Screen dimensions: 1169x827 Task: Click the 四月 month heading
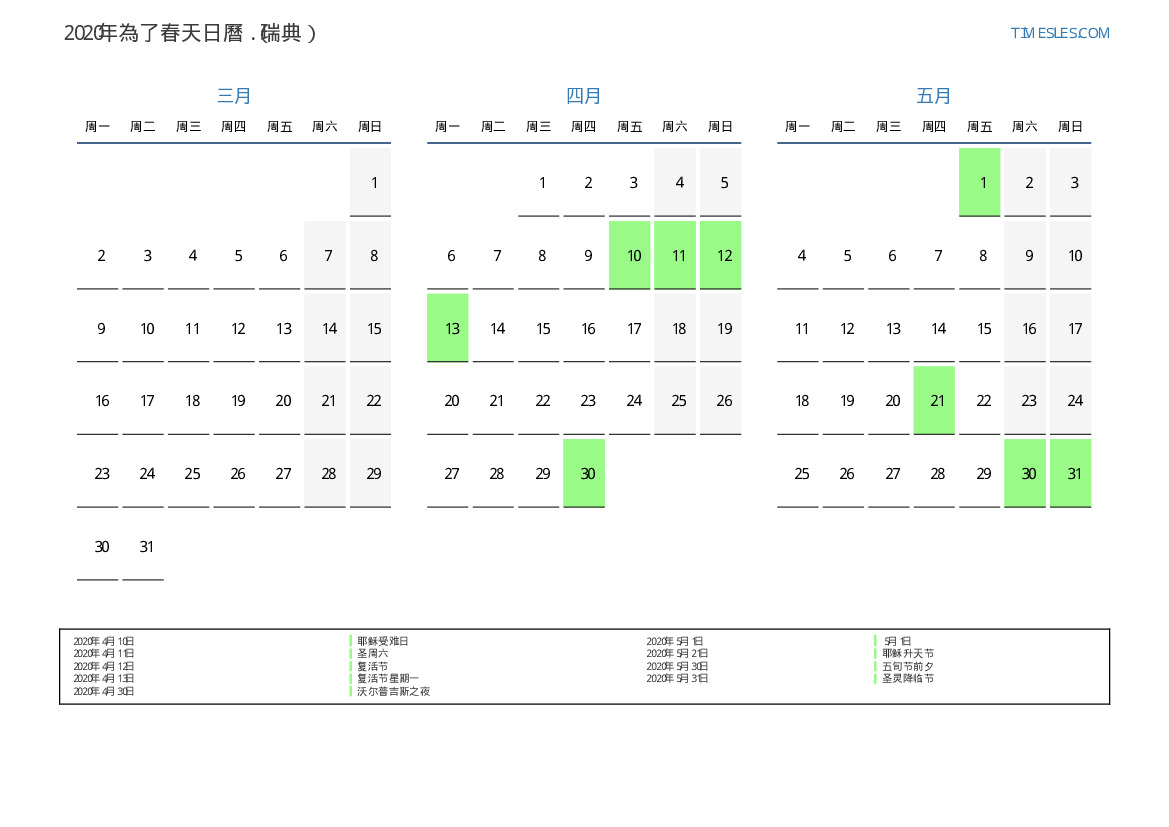coord(584,96)
